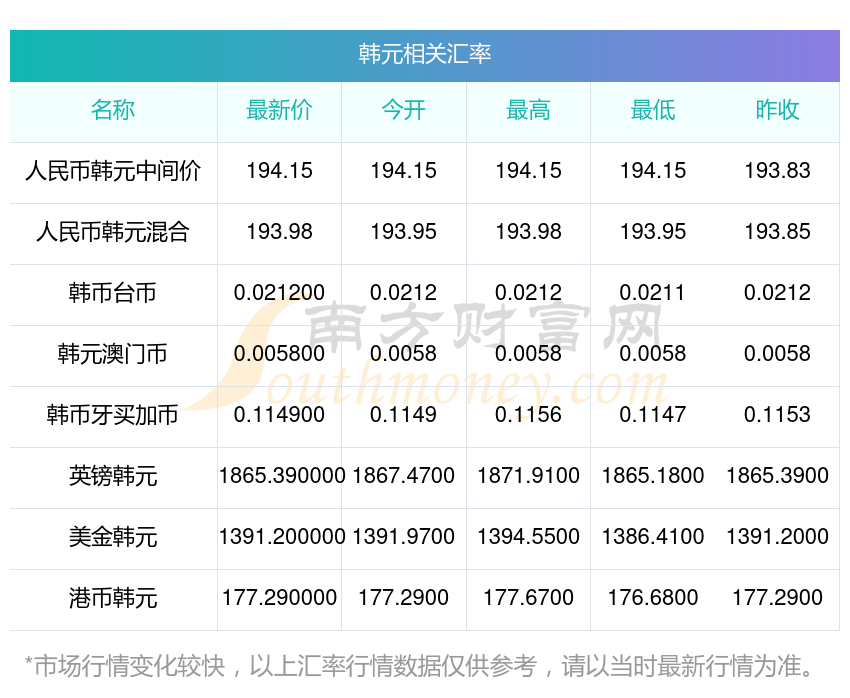Select the 昨收 column header

(x=777, y=110)
